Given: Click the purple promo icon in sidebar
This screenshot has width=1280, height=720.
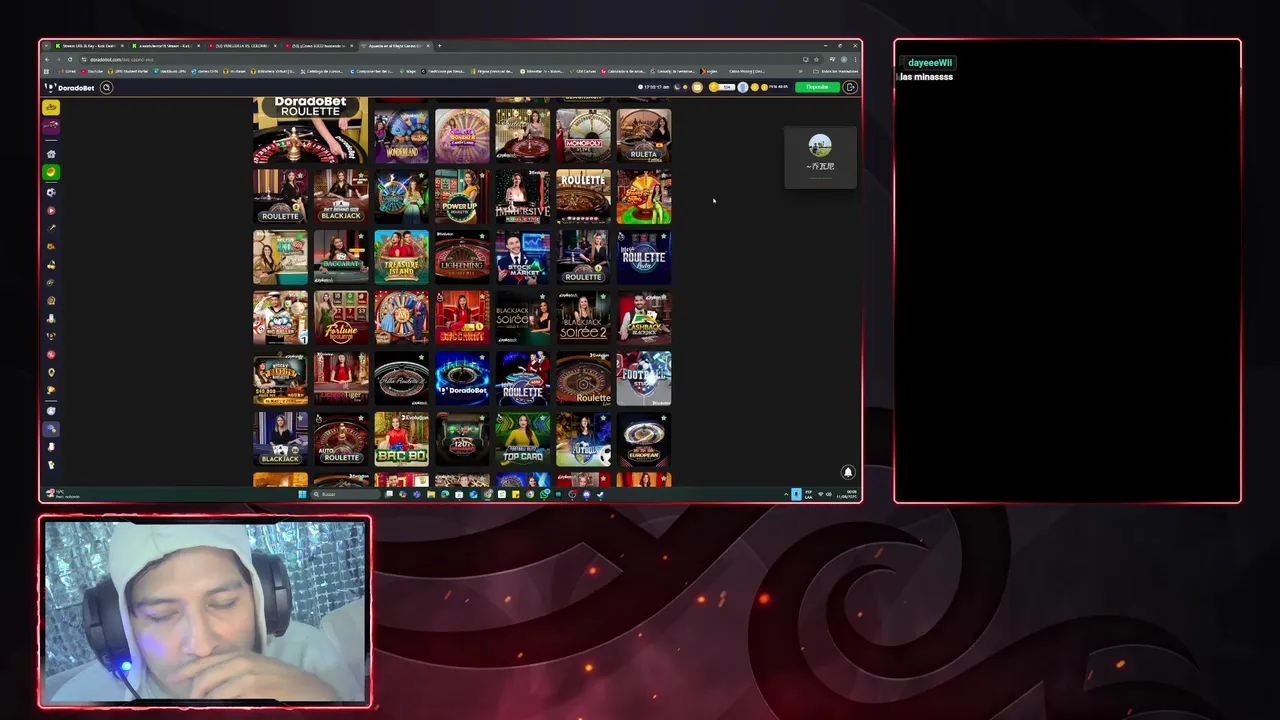Looking at the screenshot, I should [x=51, y=126].
